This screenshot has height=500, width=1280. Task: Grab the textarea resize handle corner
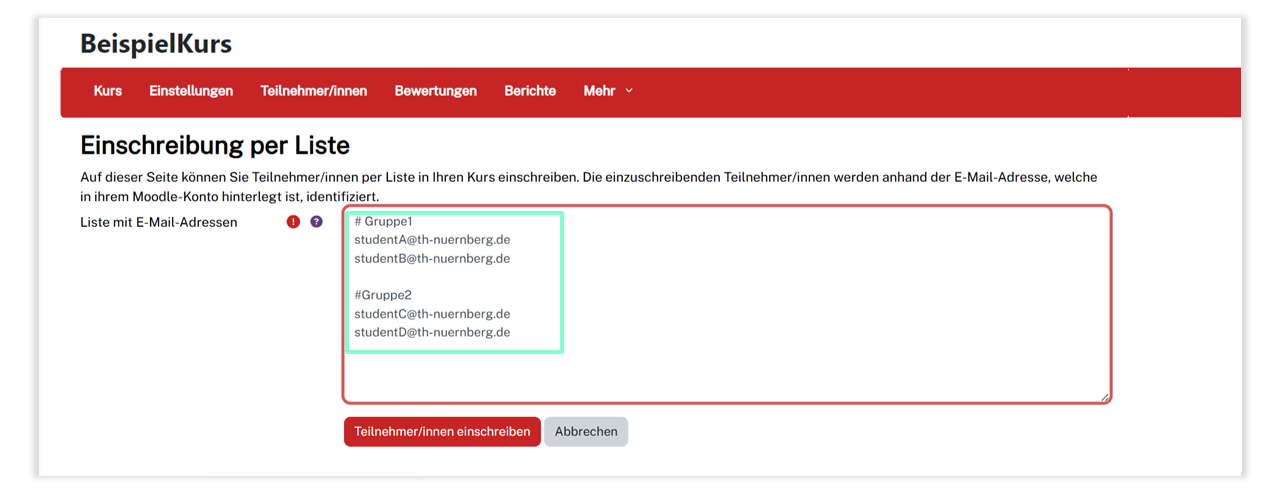pos(1105,397)
